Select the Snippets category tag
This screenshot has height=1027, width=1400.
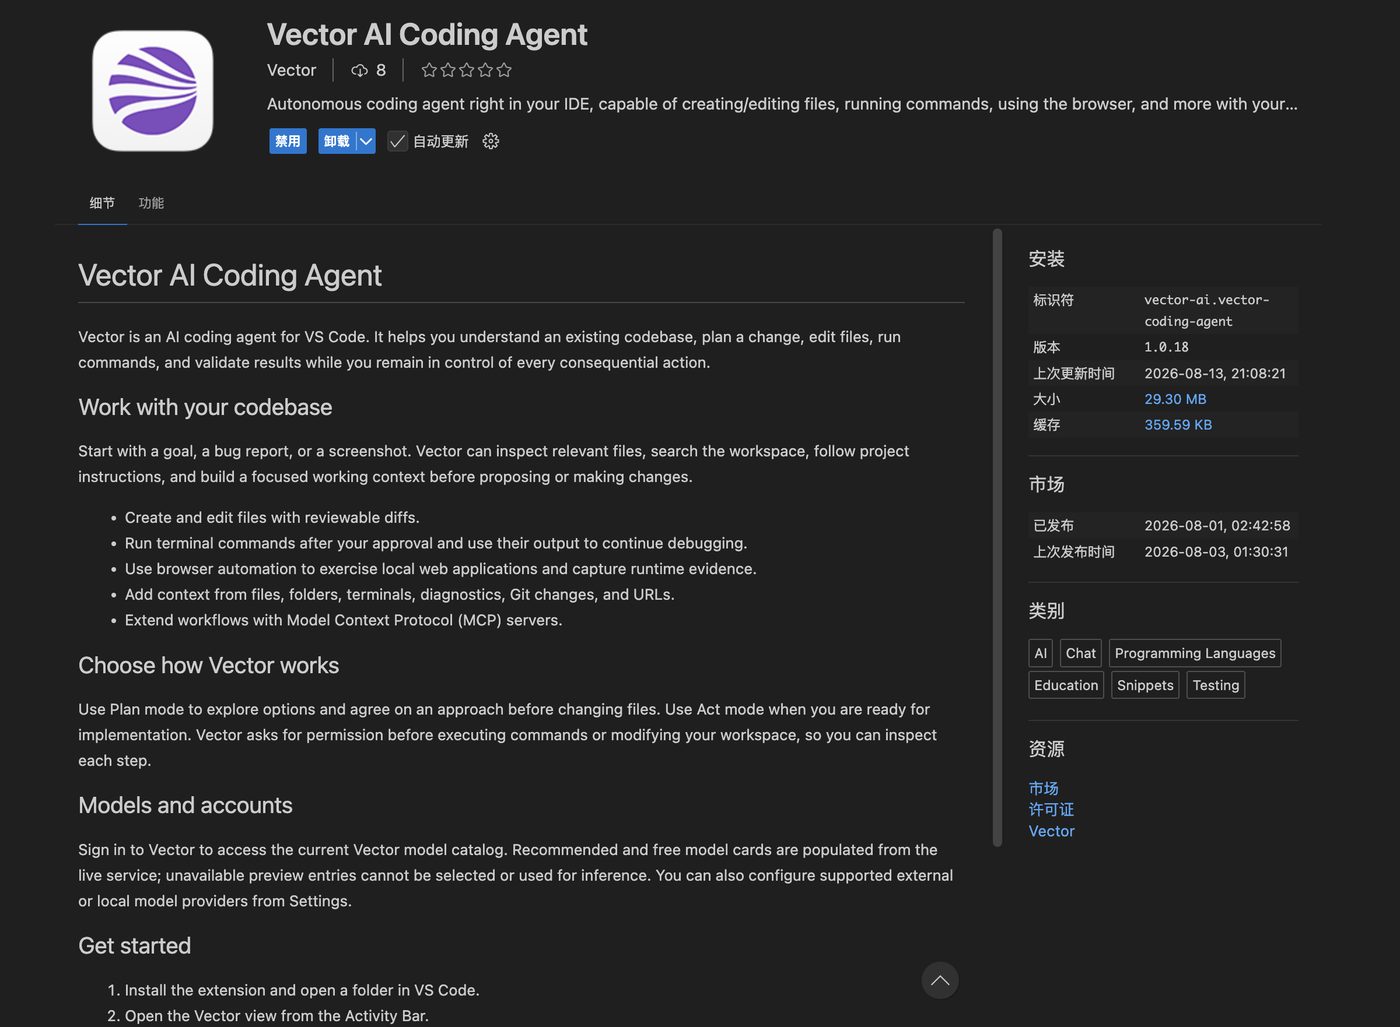pos(1145,685)
